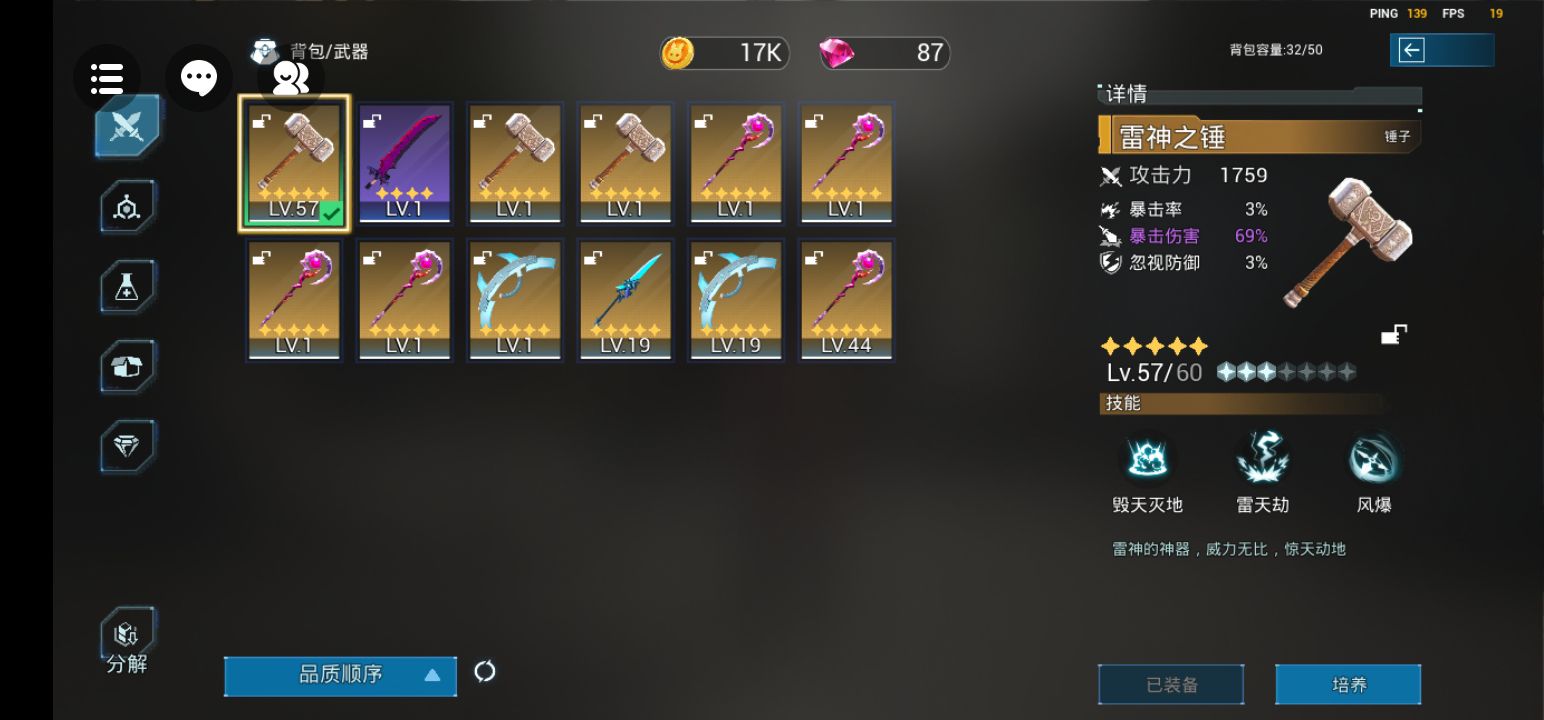Open the diamond gems category
The image size is (1544, 720).
pos(127,446)
